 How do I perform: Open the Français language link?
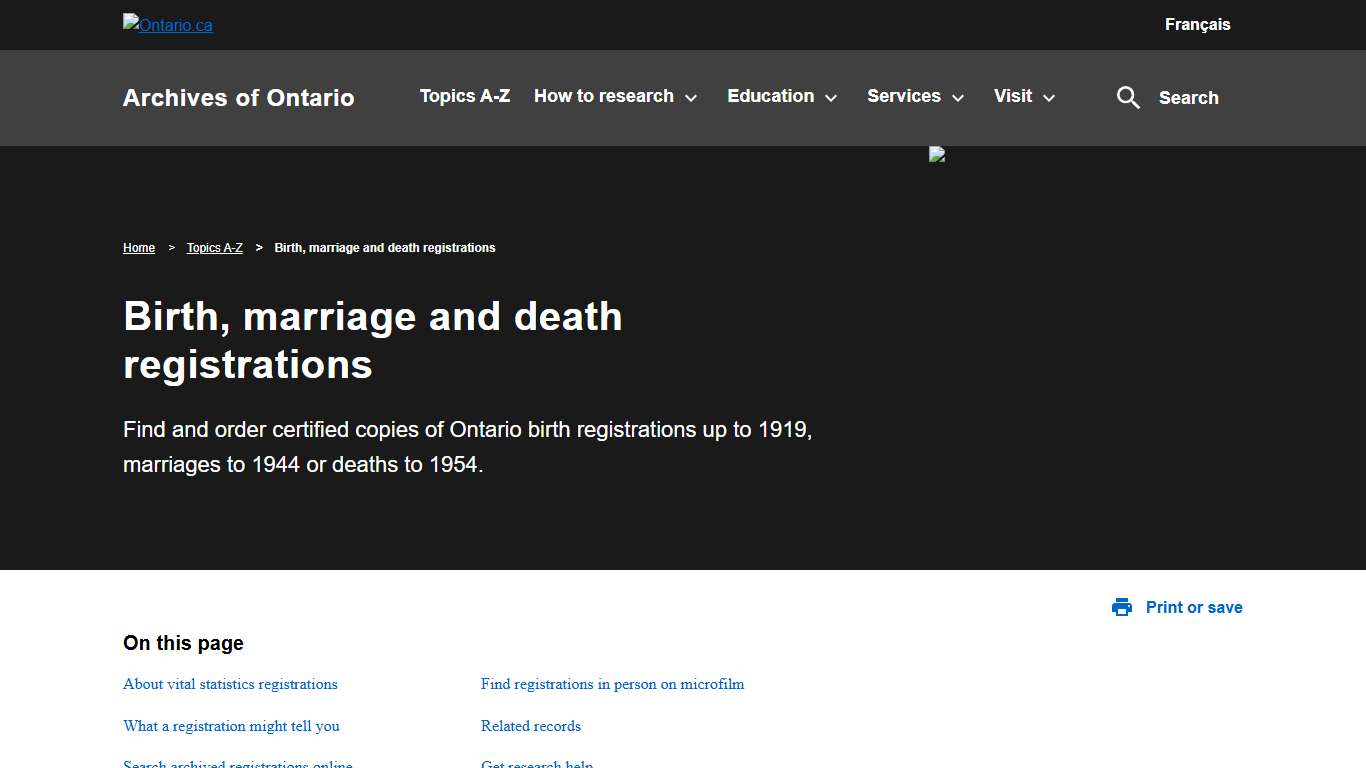[x=1197, y=24]
